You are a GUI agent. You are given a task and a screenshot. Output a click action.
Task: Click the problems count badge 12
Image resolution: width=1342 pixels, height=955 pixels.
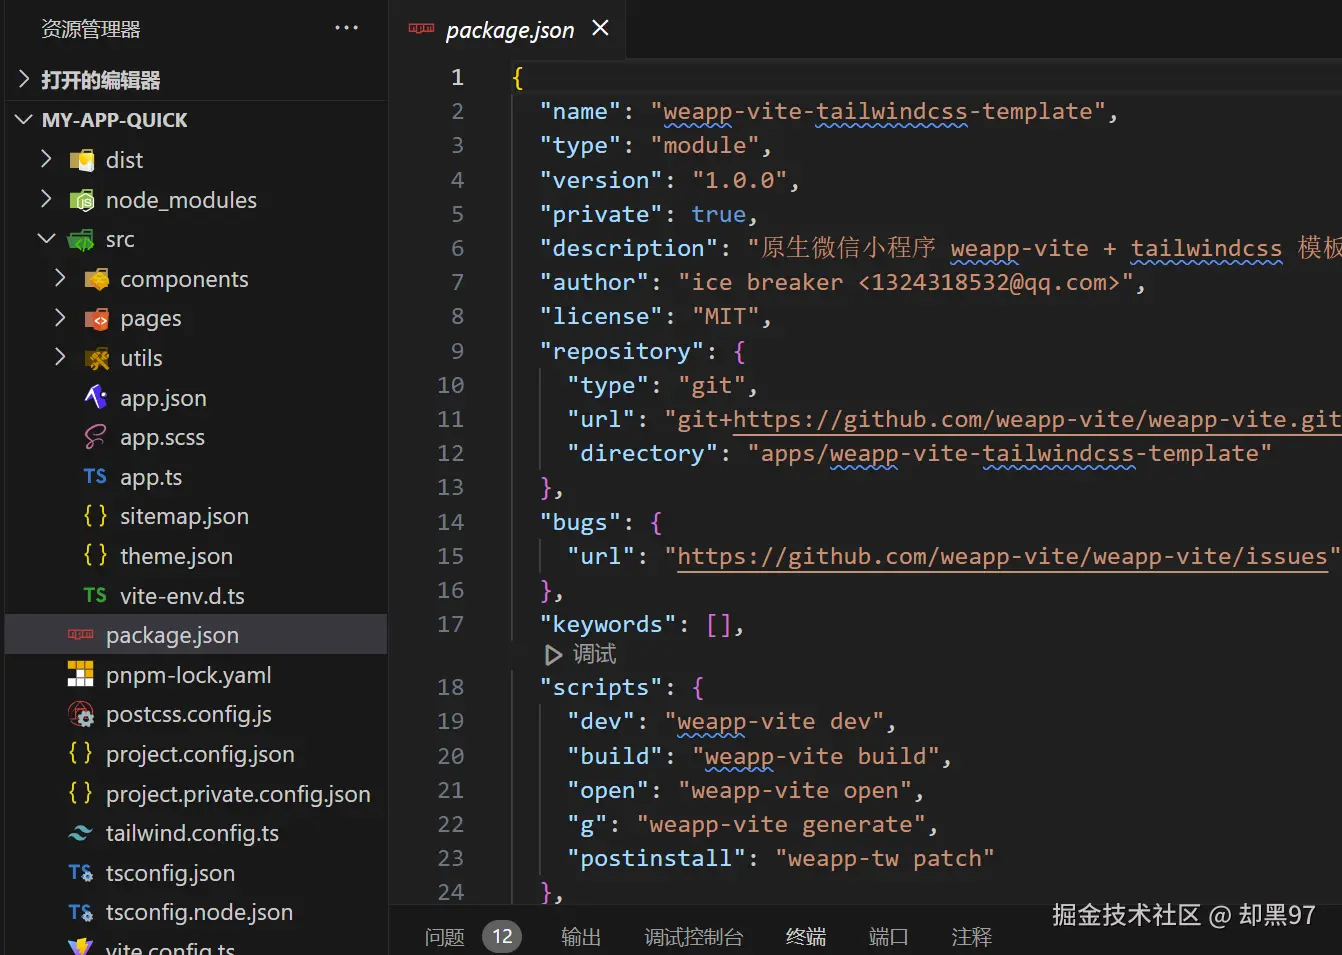pos(502,937)
